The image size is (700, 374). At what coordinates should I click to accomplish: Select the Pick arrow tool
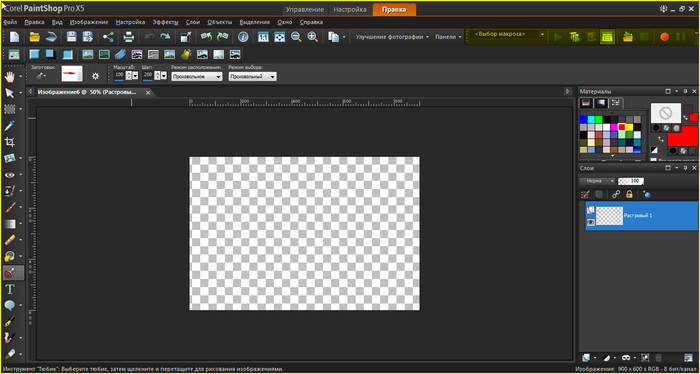coord(9,93)
